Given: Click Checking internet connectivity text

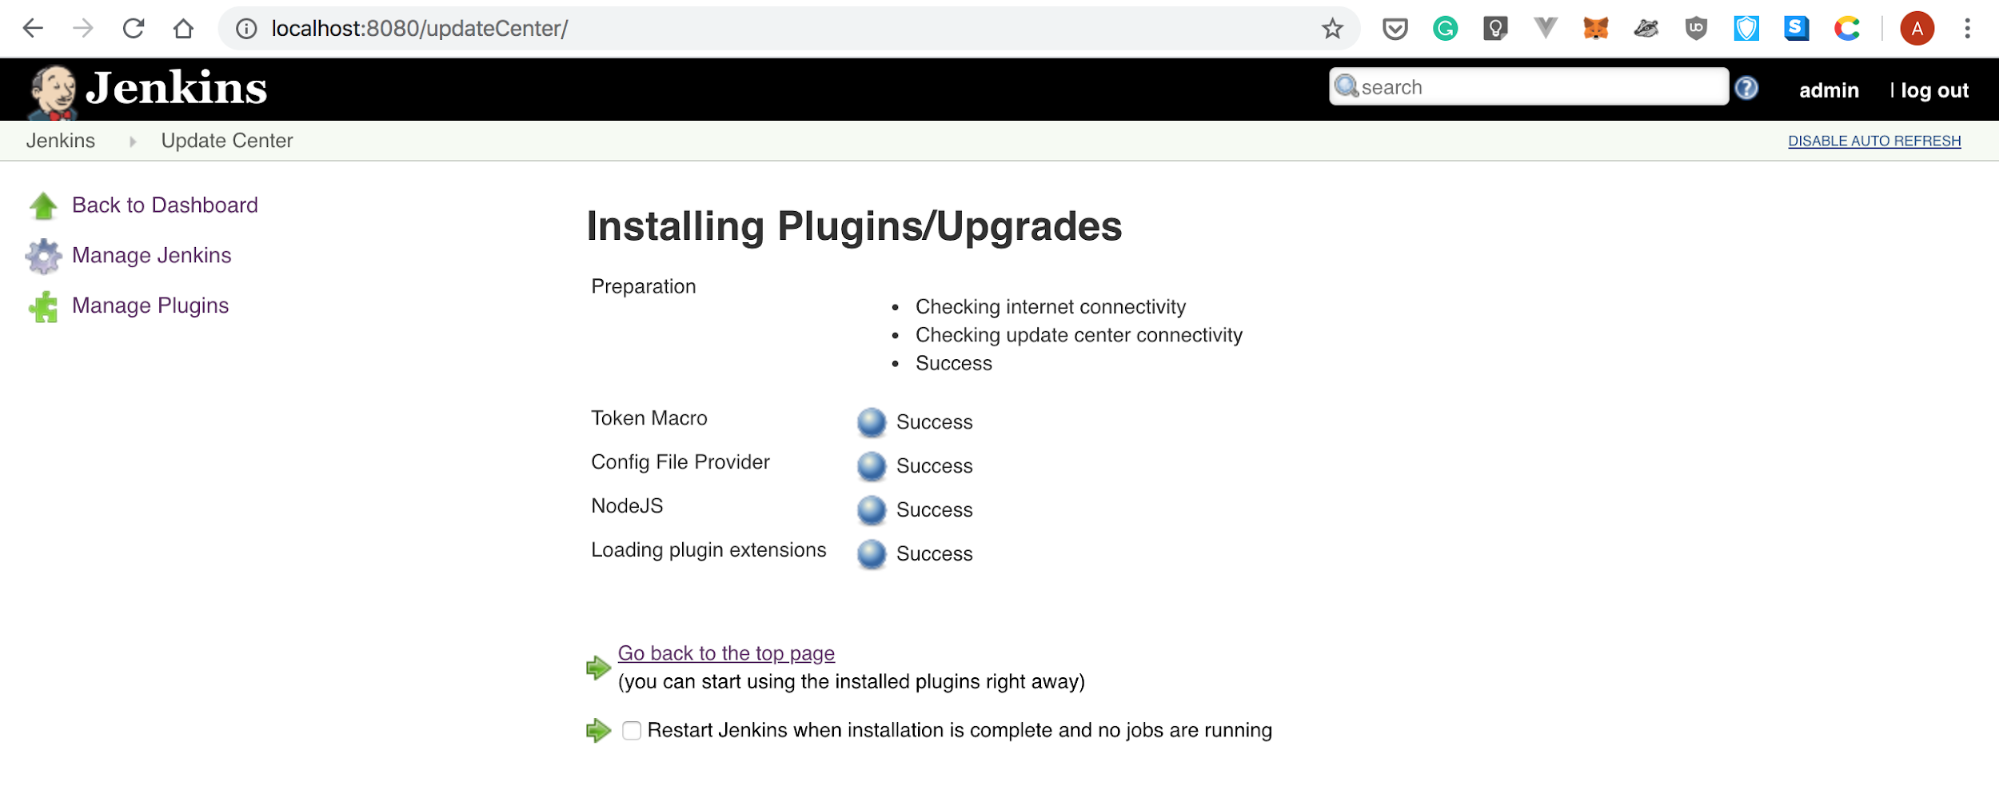Looking at the screenshot, I should coord(1051,307).
